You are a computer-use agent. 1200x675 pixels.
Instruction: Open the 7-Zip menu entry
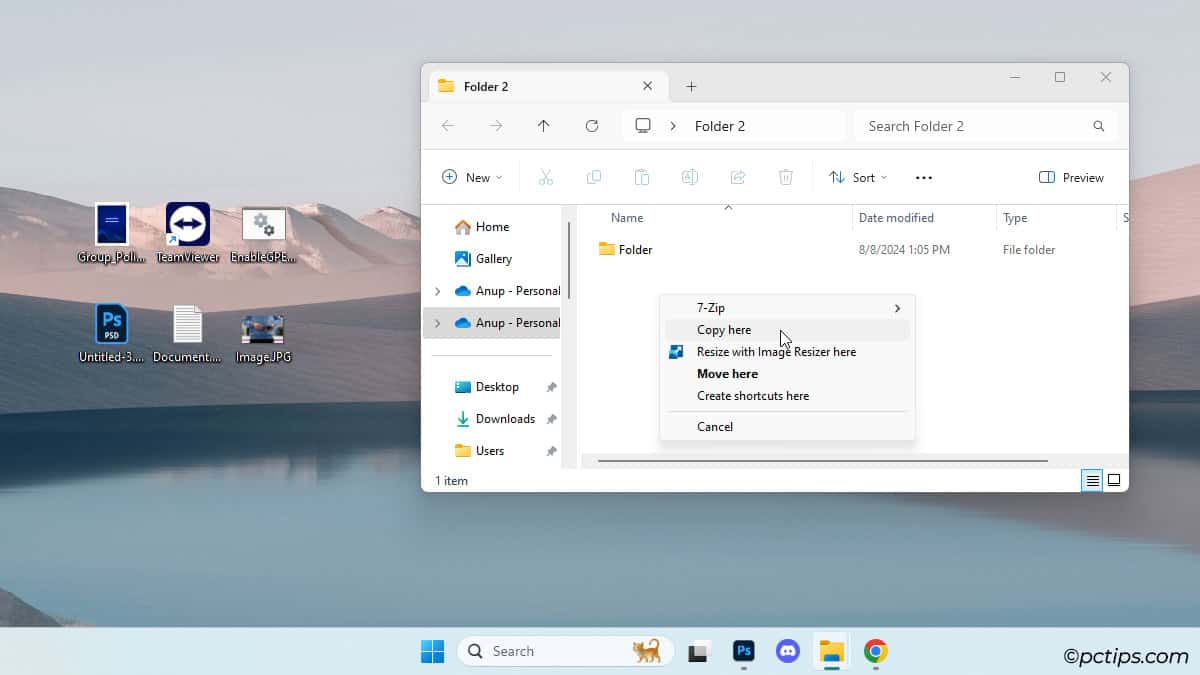787,308
